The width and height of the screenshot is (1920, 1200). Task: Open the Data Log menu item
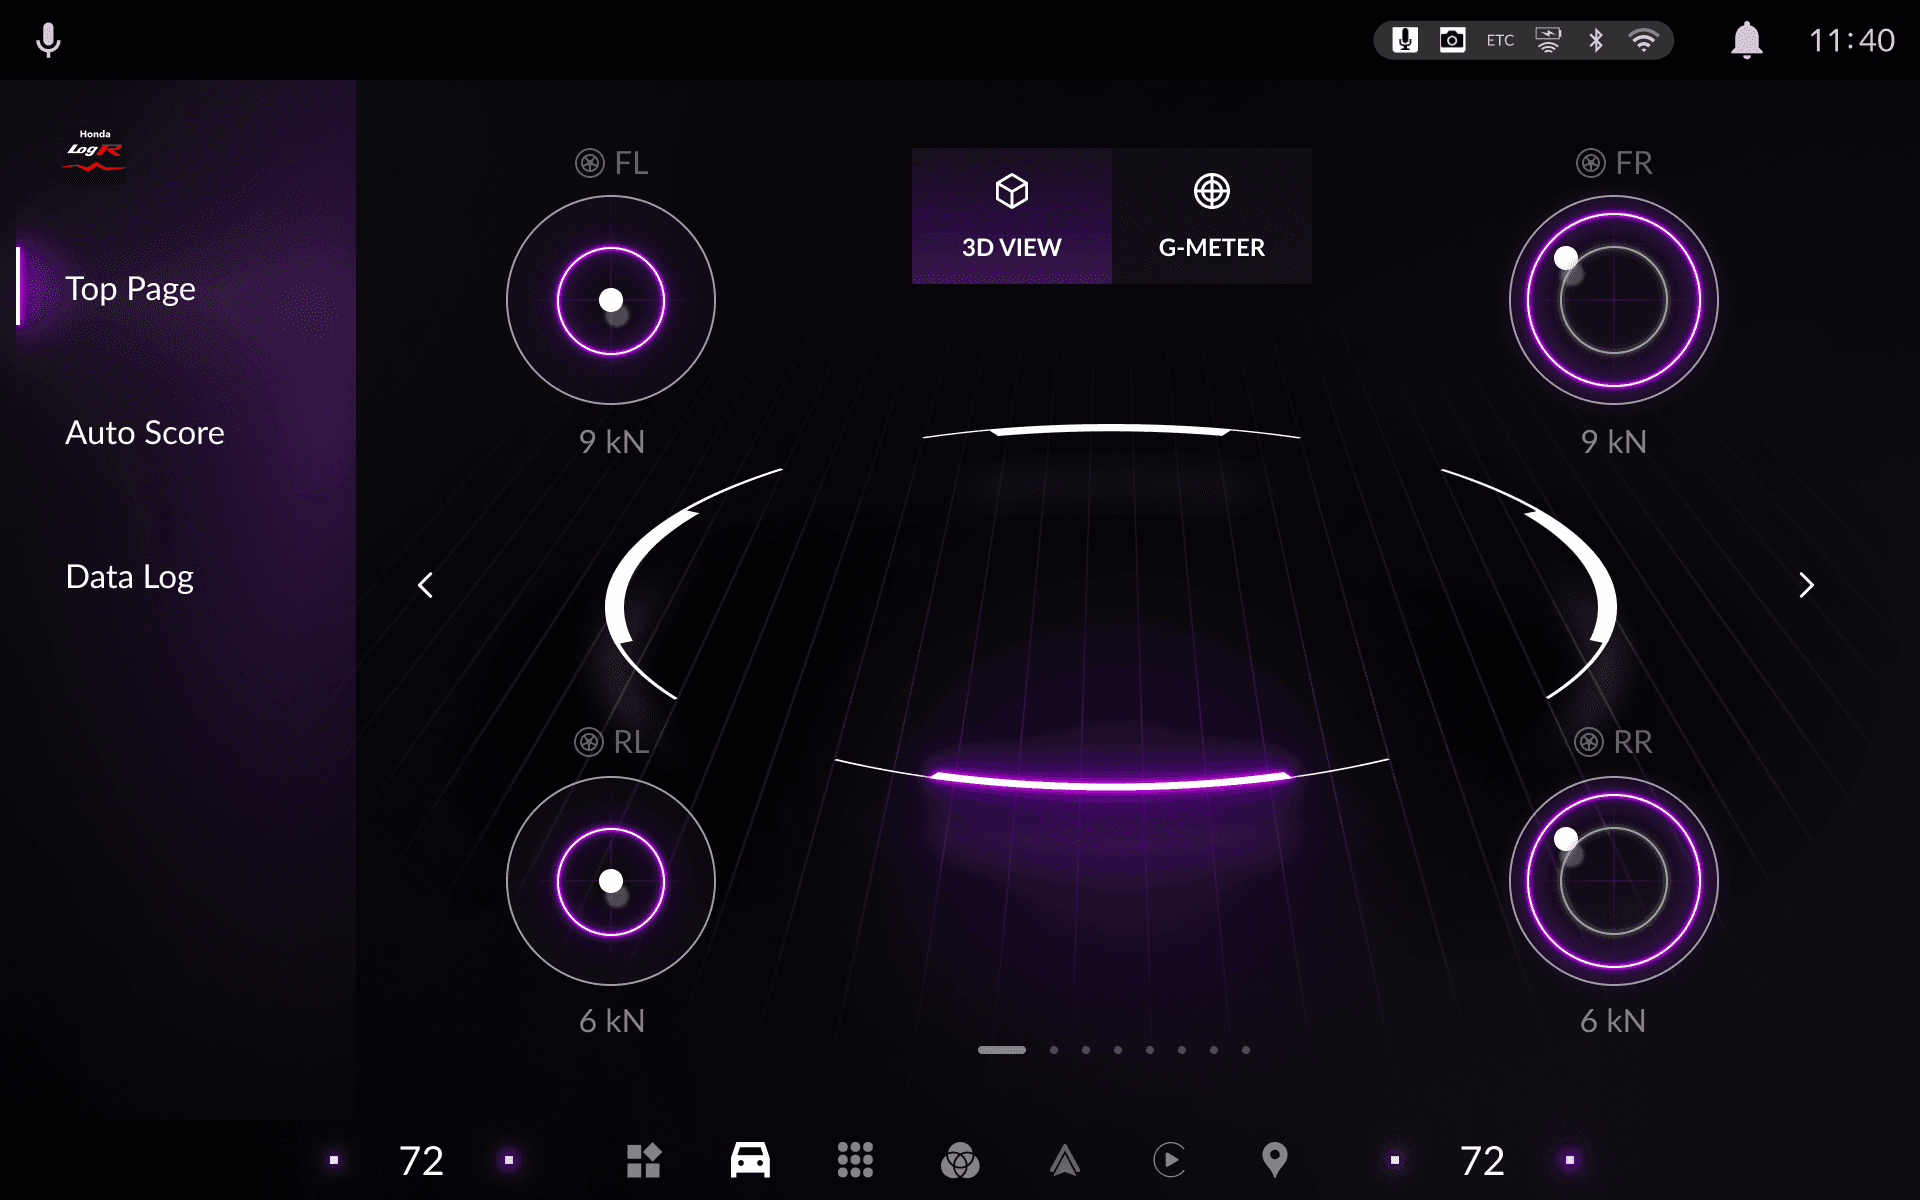(129, 577)
